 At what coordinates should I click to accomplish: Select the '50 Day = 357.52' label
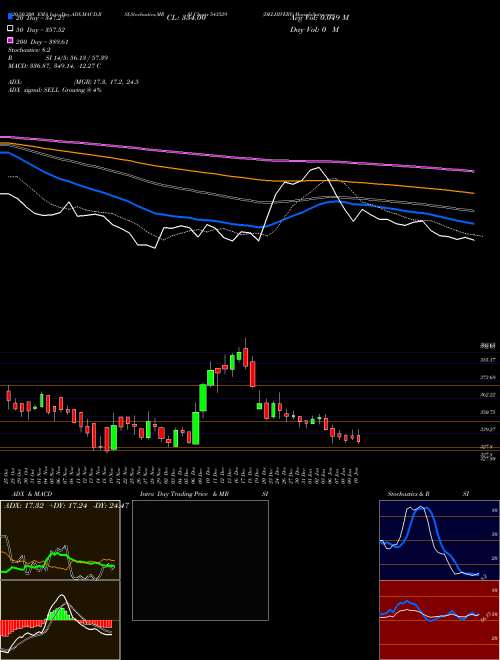coord(41,30)
